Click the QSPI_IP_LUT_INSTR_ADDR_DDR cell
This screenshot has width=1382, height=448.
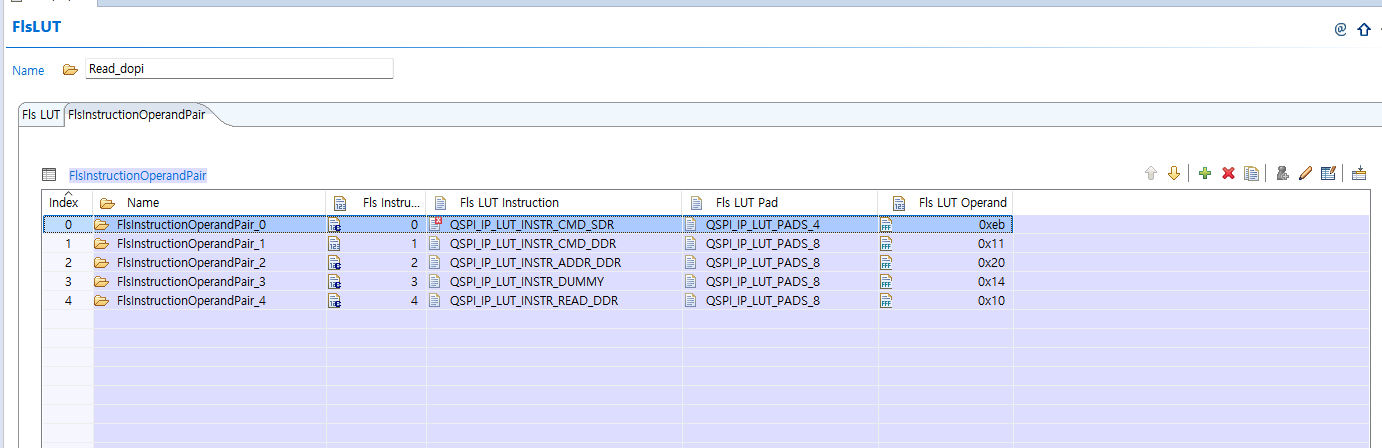(x=554, y=262)
